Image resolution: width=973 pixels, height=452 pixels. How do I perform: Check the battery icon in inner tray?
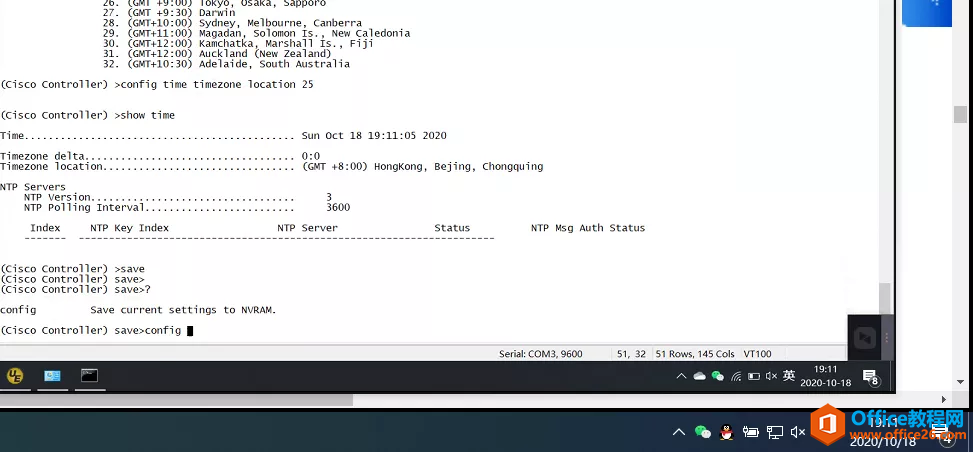(754, 376)
